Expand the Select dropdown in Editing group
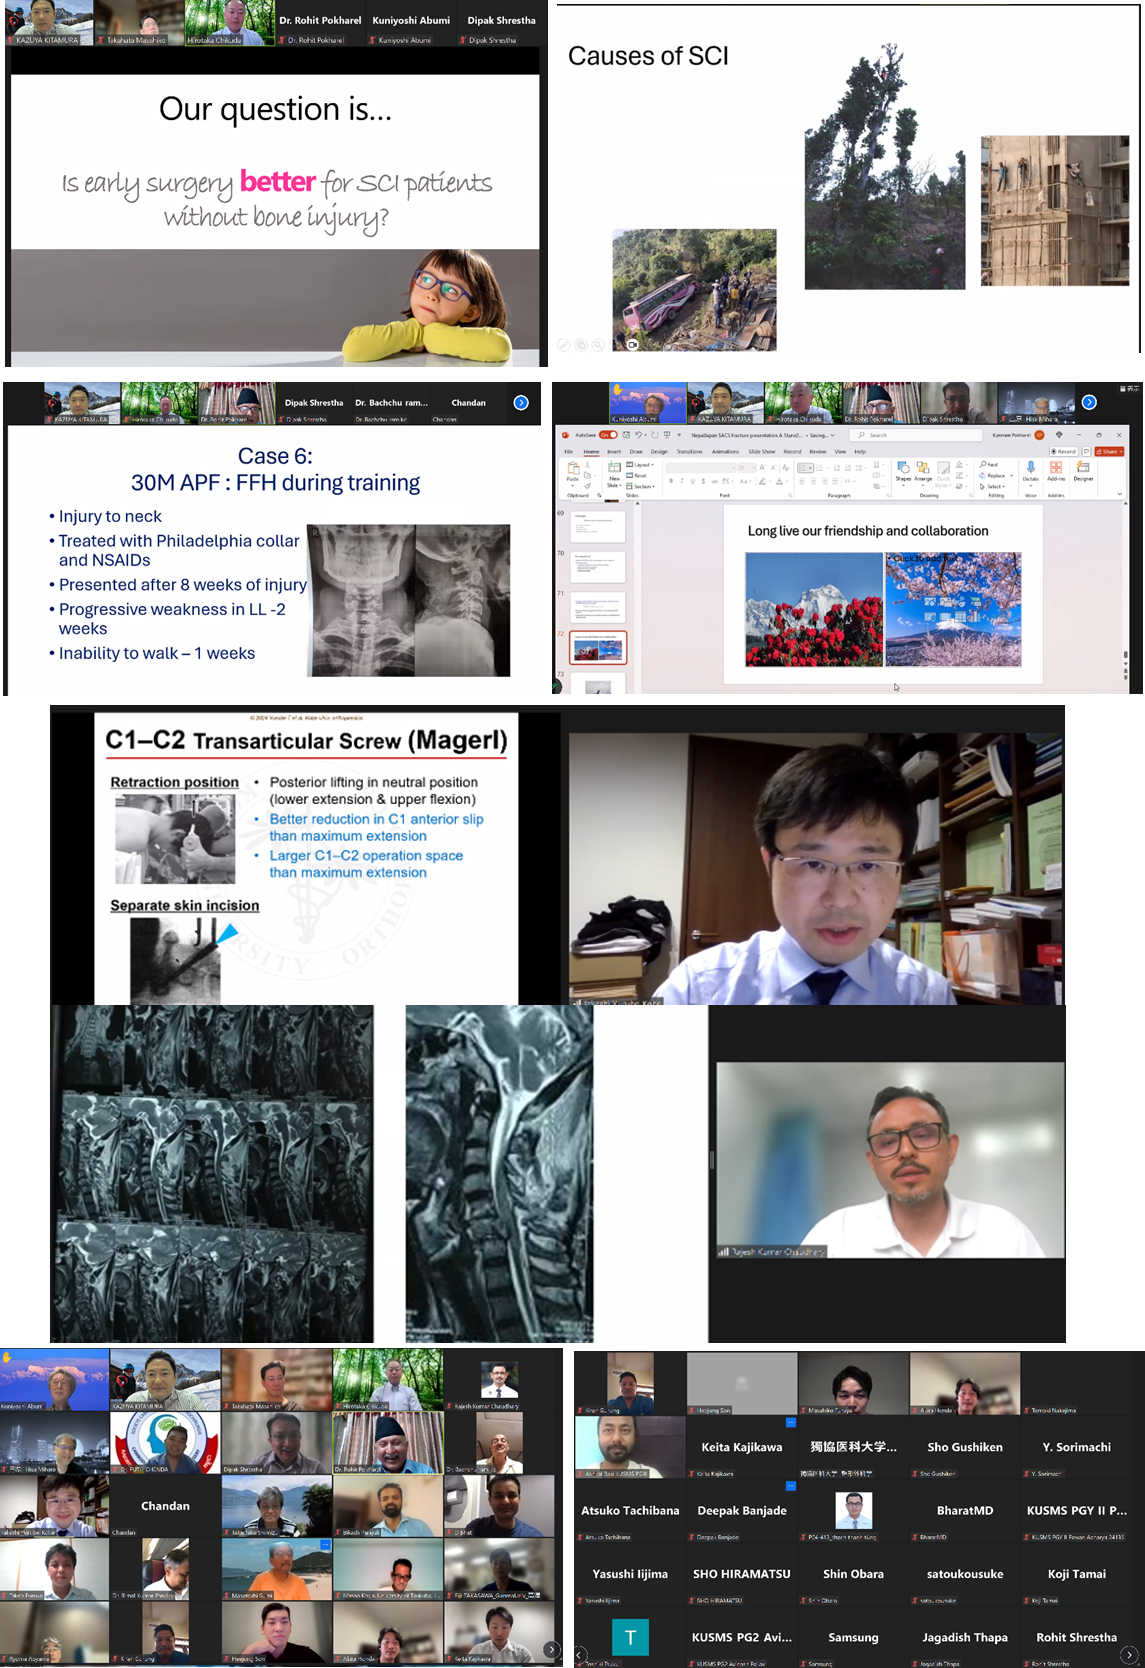This screenshot has width=1145, height=1668. [992, 486]
